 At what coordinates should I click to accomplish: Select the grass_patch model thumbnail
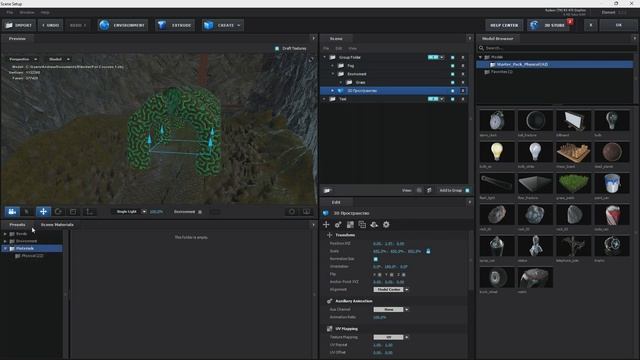point(573,184)
